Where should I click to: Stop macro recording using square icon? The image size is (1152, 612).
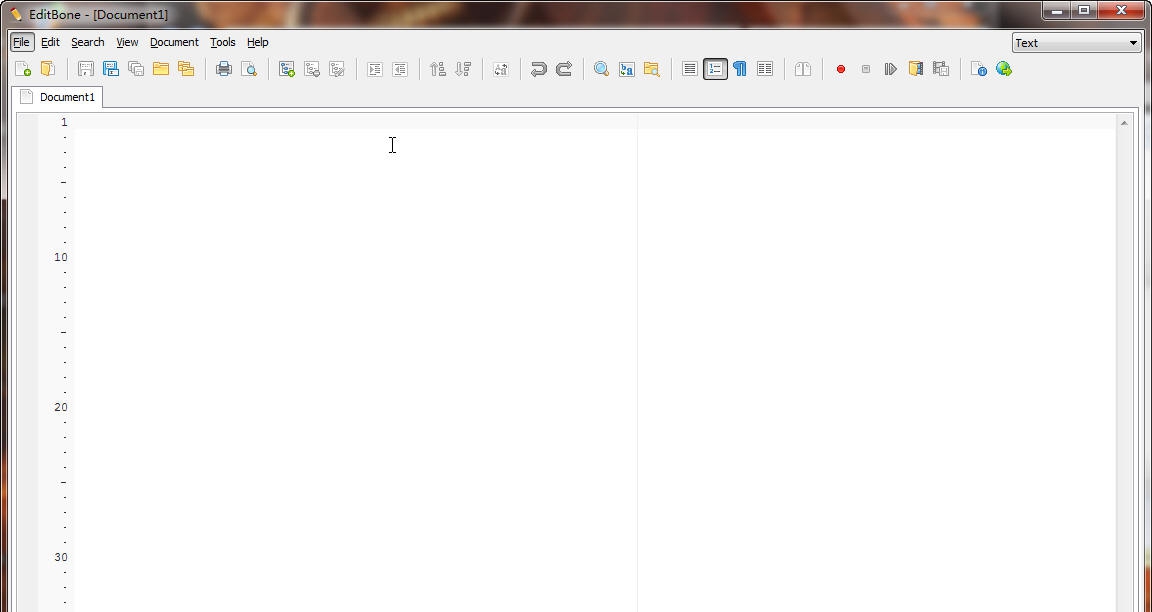pos(866,69)
